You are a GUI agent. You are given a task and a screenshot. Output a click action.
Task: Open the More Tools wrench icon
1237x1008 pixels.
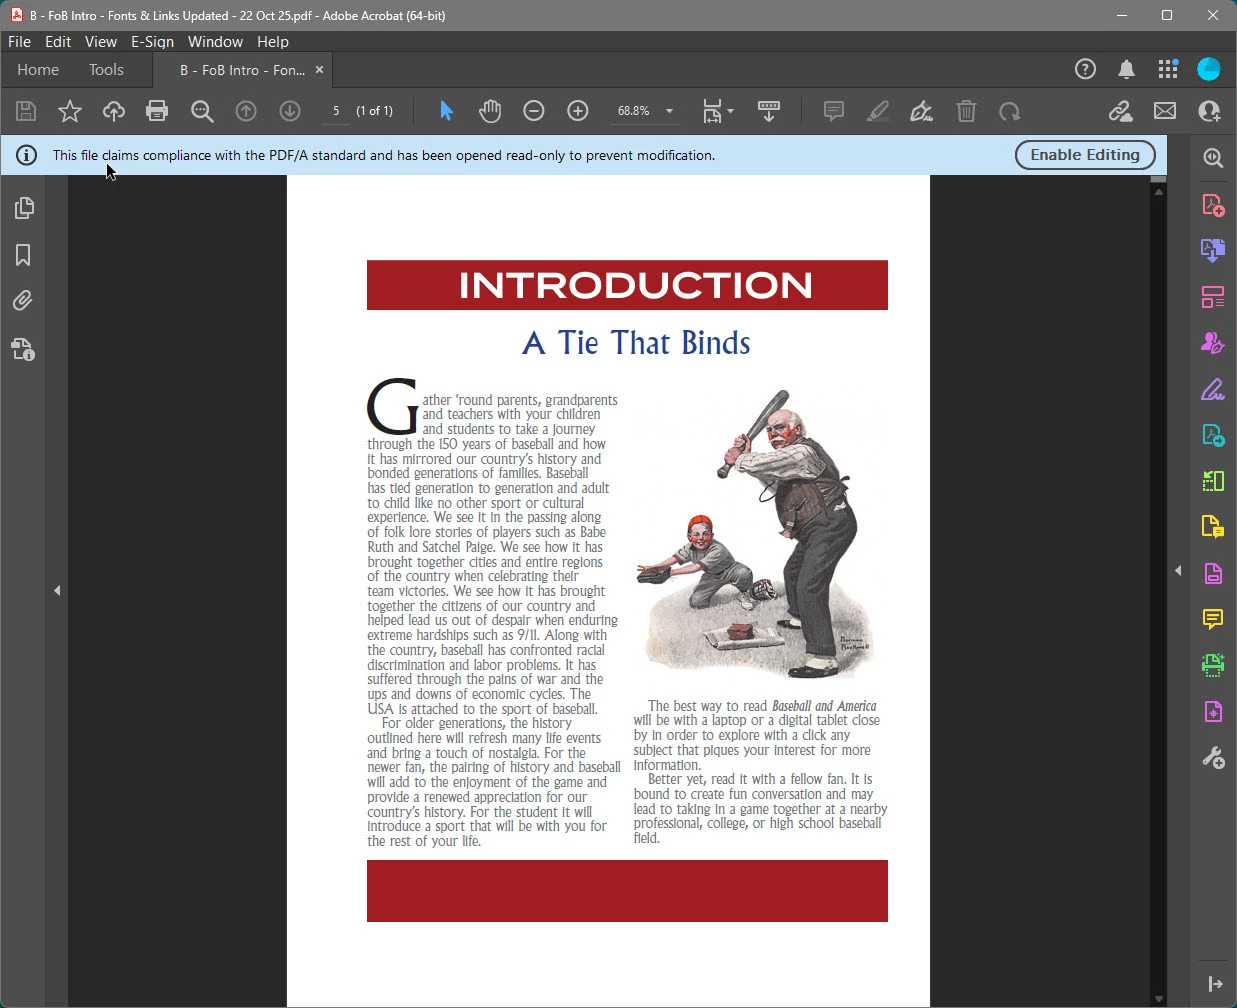[1213, 758]
